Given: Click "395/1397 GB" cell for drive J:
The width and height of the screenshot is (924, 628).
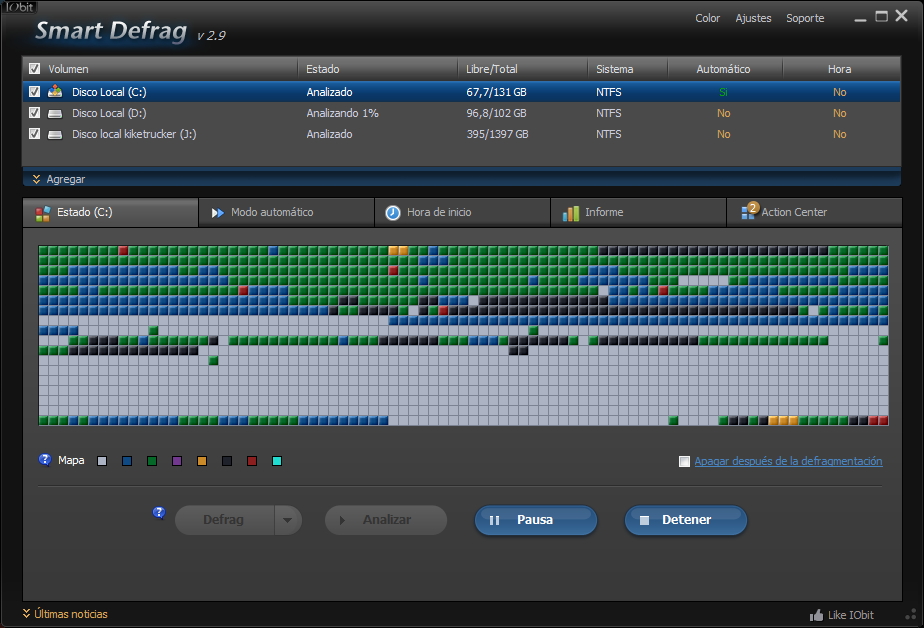Looking at the screenshot, I should tap(497, 134).
